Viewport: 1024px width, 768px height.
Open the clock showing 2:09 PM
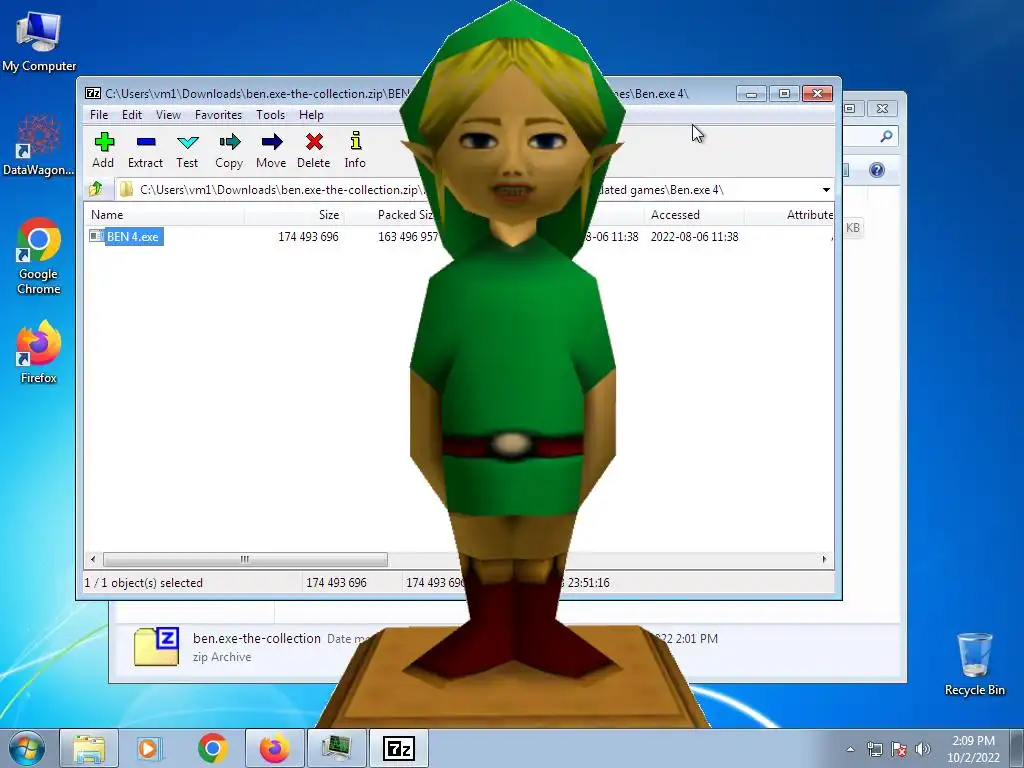(973, 749)
